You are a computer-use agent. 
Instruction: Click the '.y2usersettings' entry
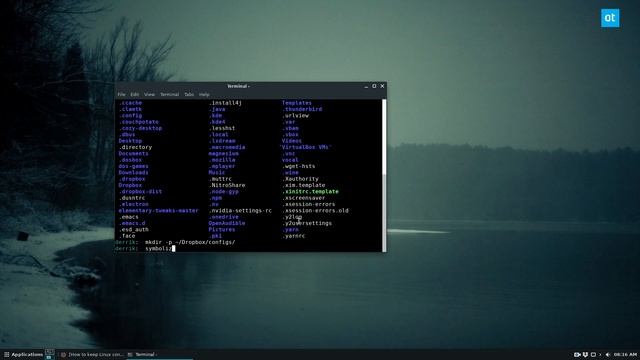tap(307, 223)
